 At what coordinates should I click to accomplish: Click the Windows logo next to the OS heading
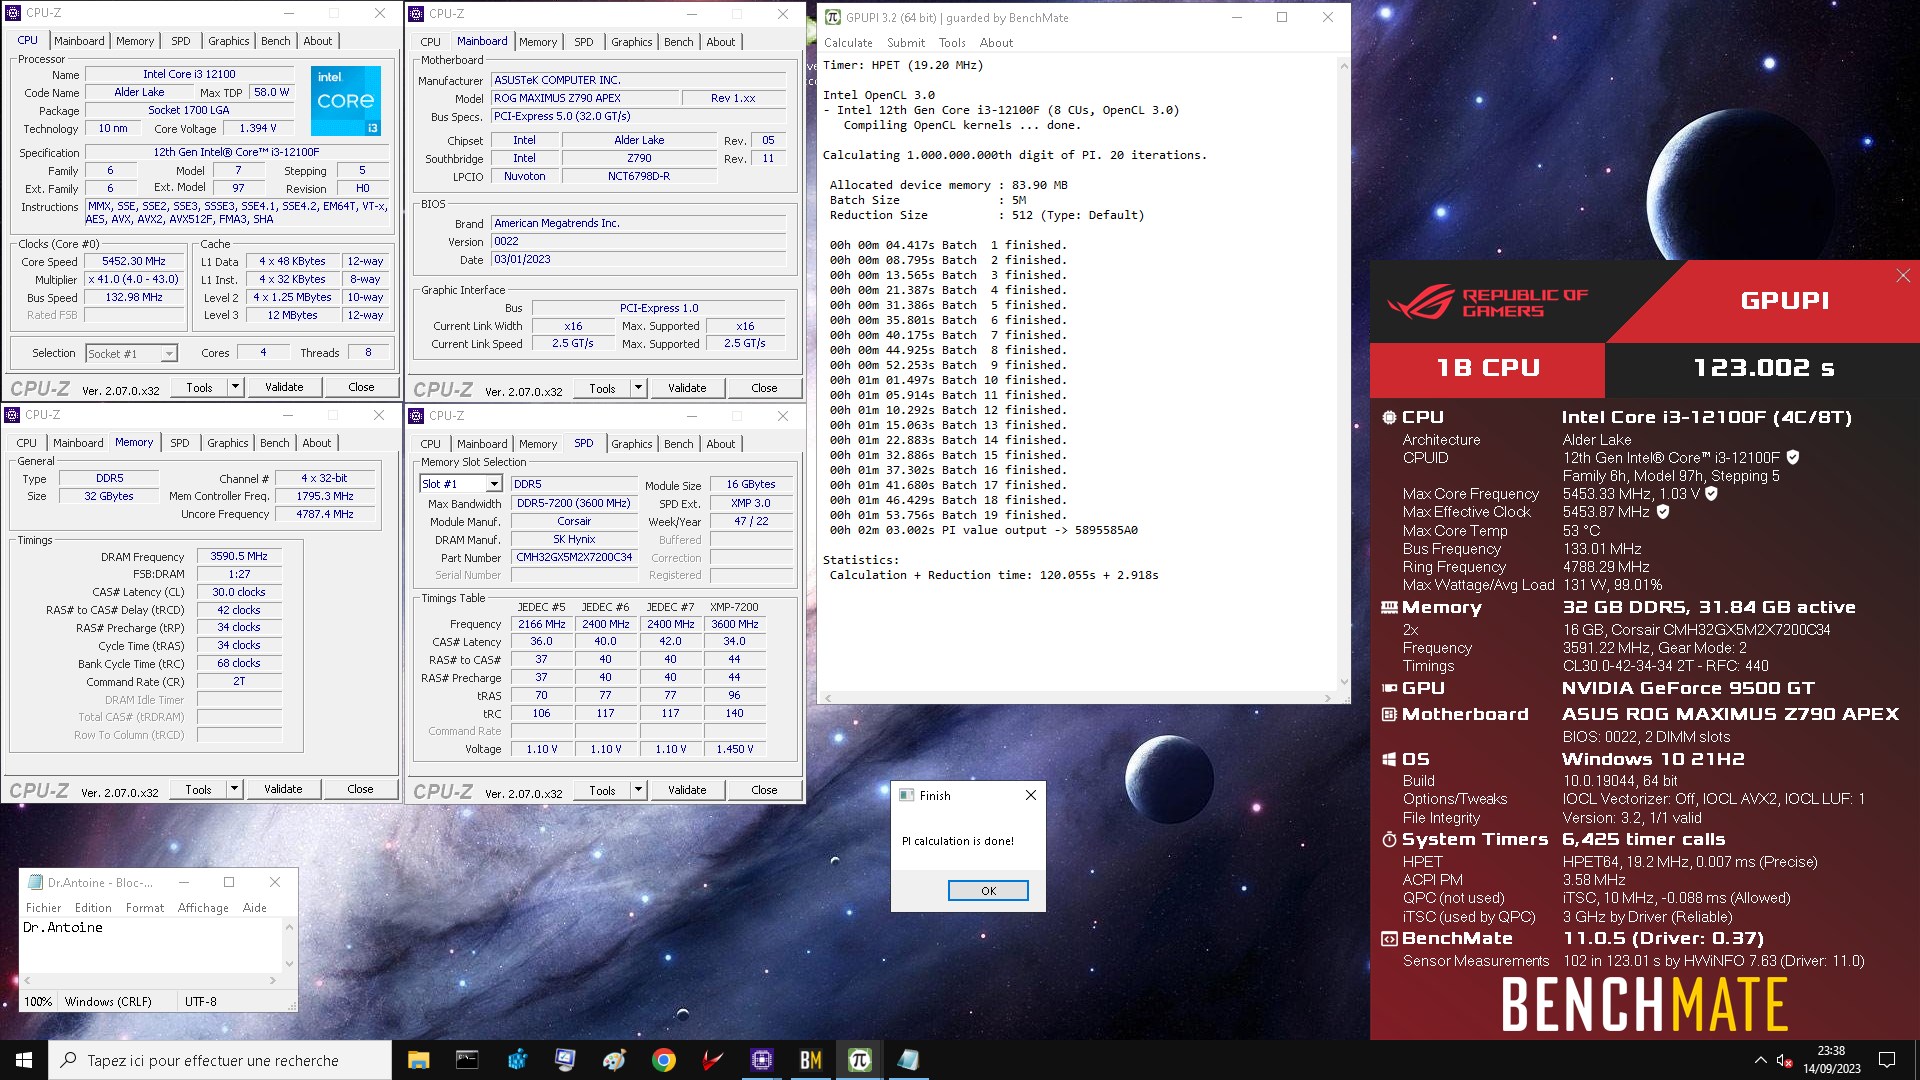tap(1389, 760)
